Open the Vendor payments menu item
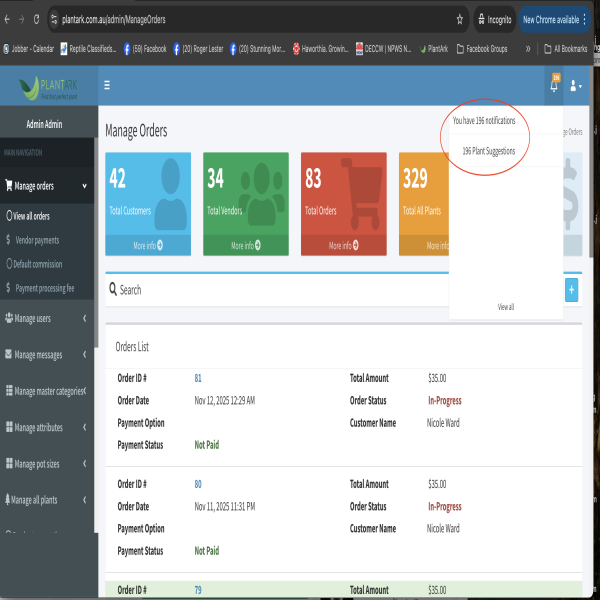The width and height of the screenshot is (600, 600). 37,240
